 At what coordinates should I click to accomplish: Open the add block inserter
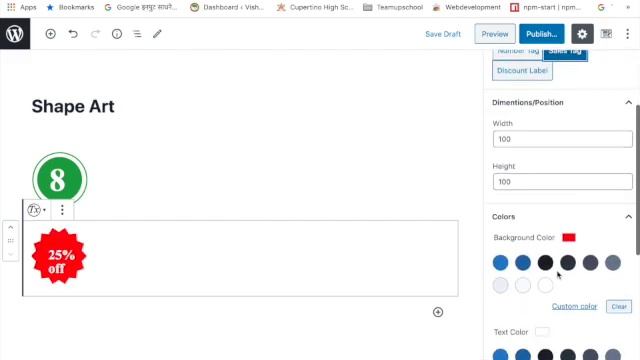[51, 34]
